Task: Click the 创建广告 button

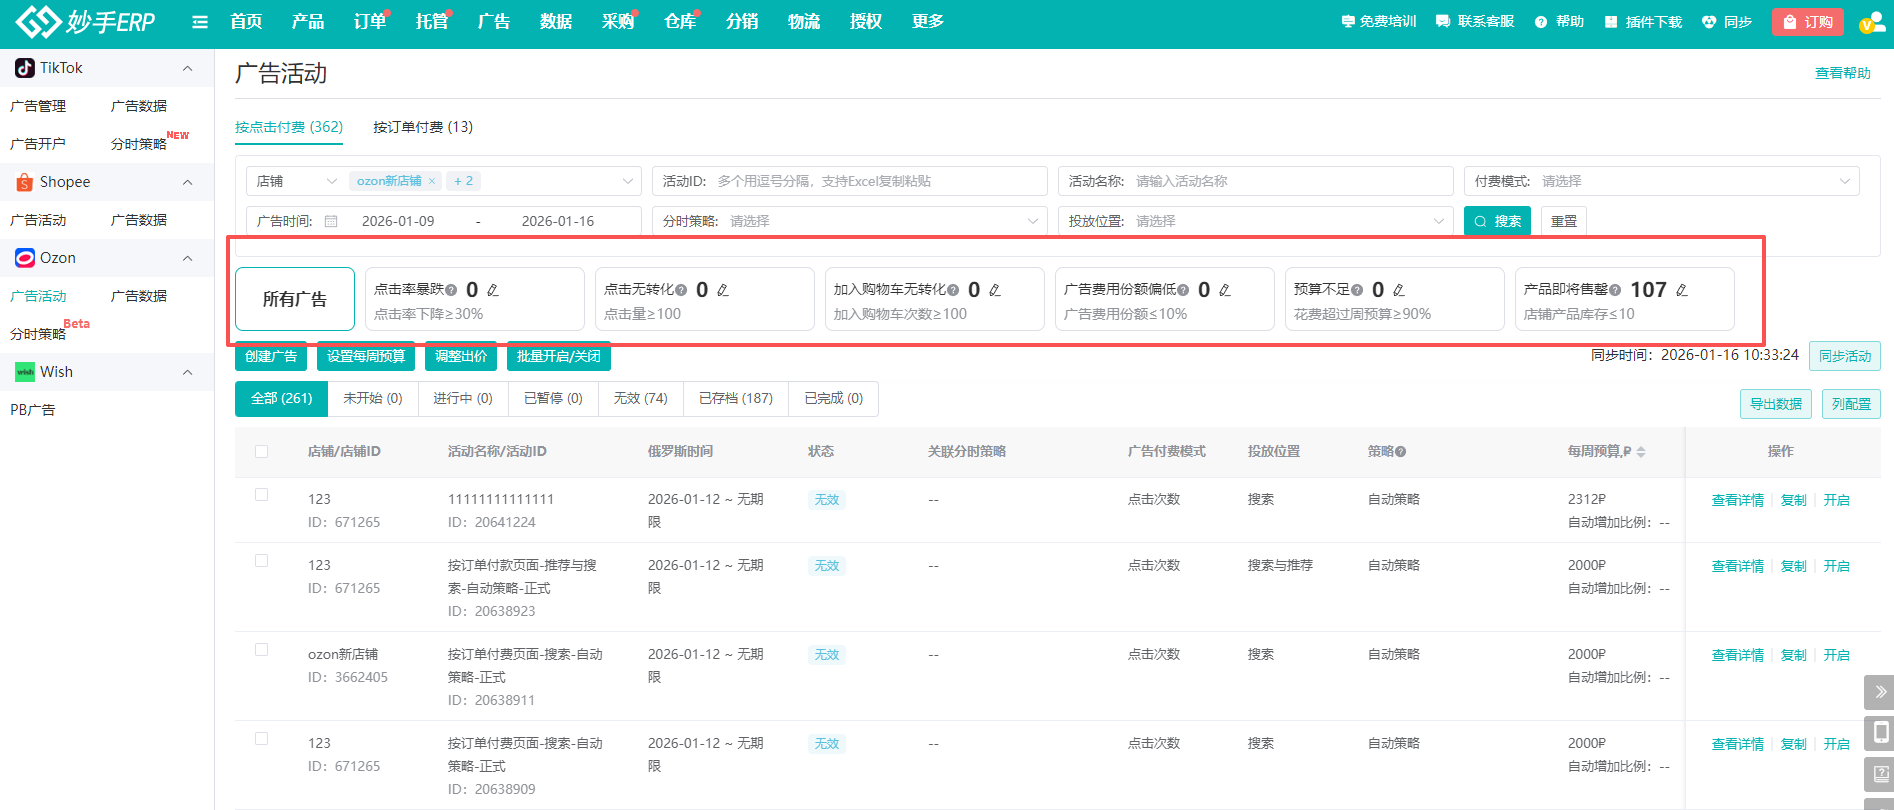Action: [271, 356]
